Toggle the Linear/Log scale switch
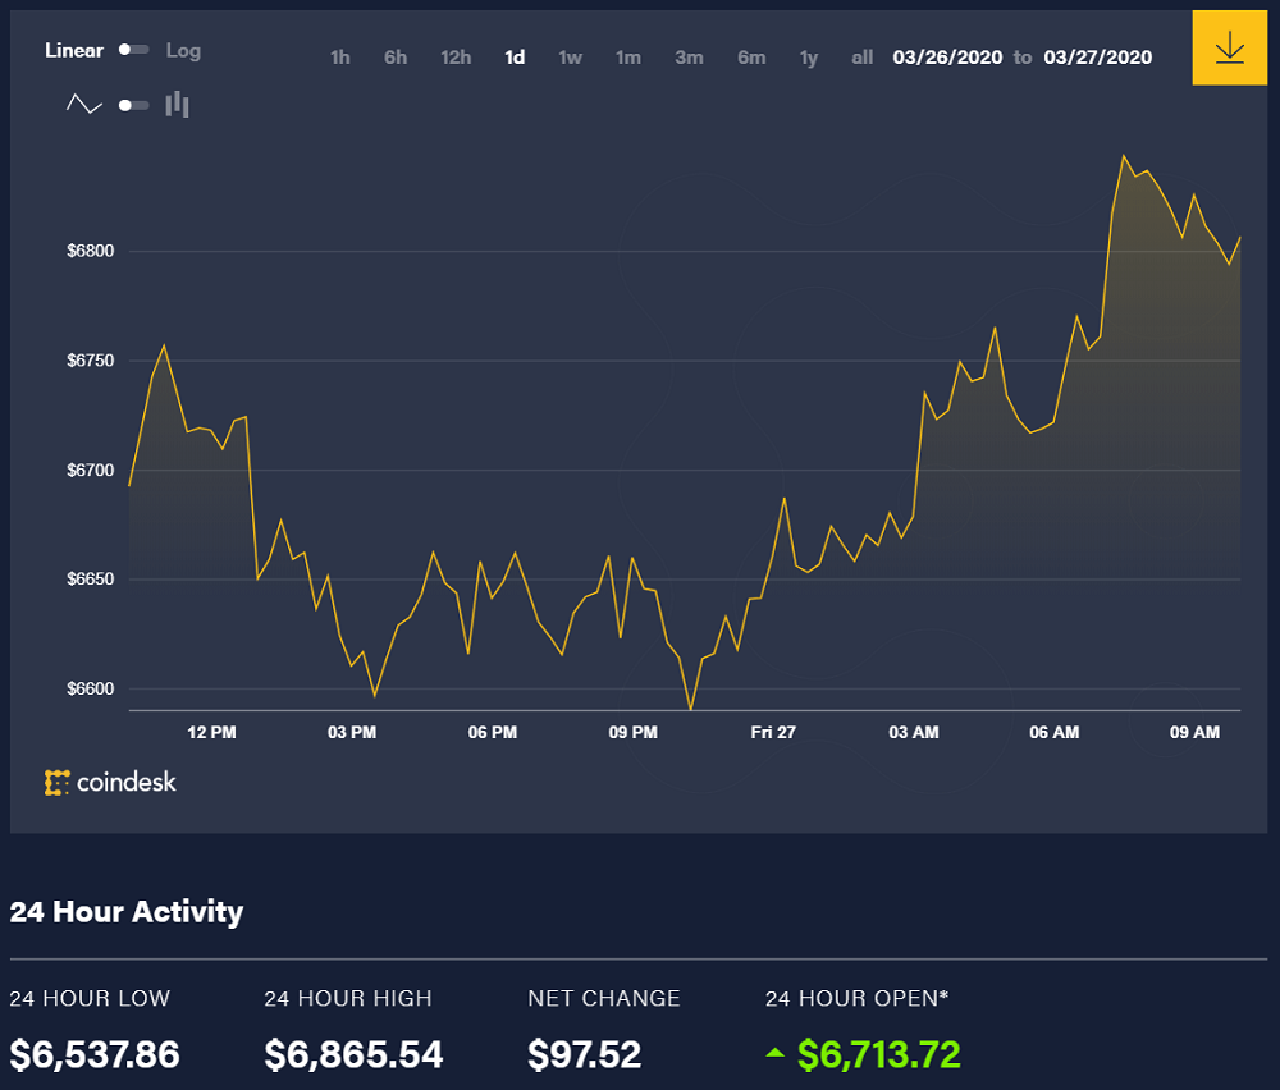 [134, 49]
